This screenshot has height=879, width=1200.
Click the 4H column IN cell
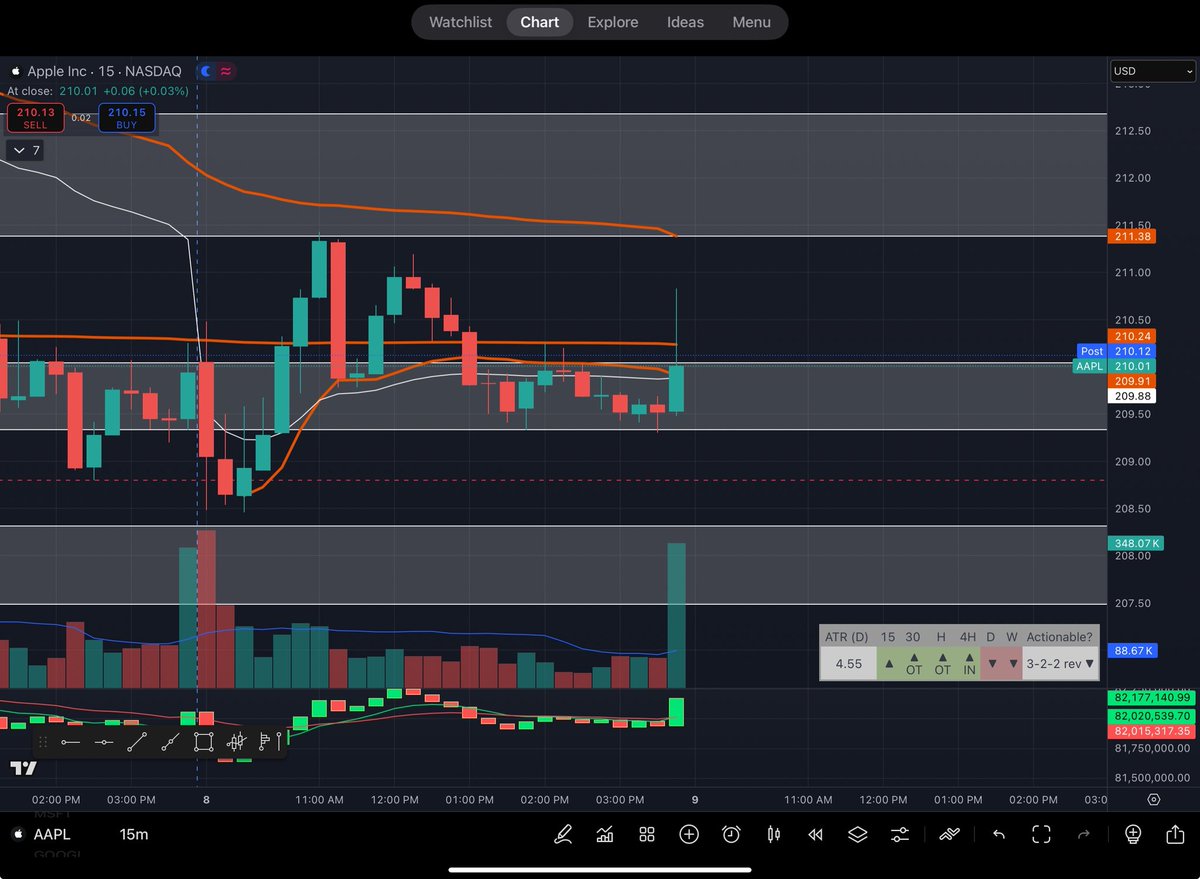(x=969, y=663)
